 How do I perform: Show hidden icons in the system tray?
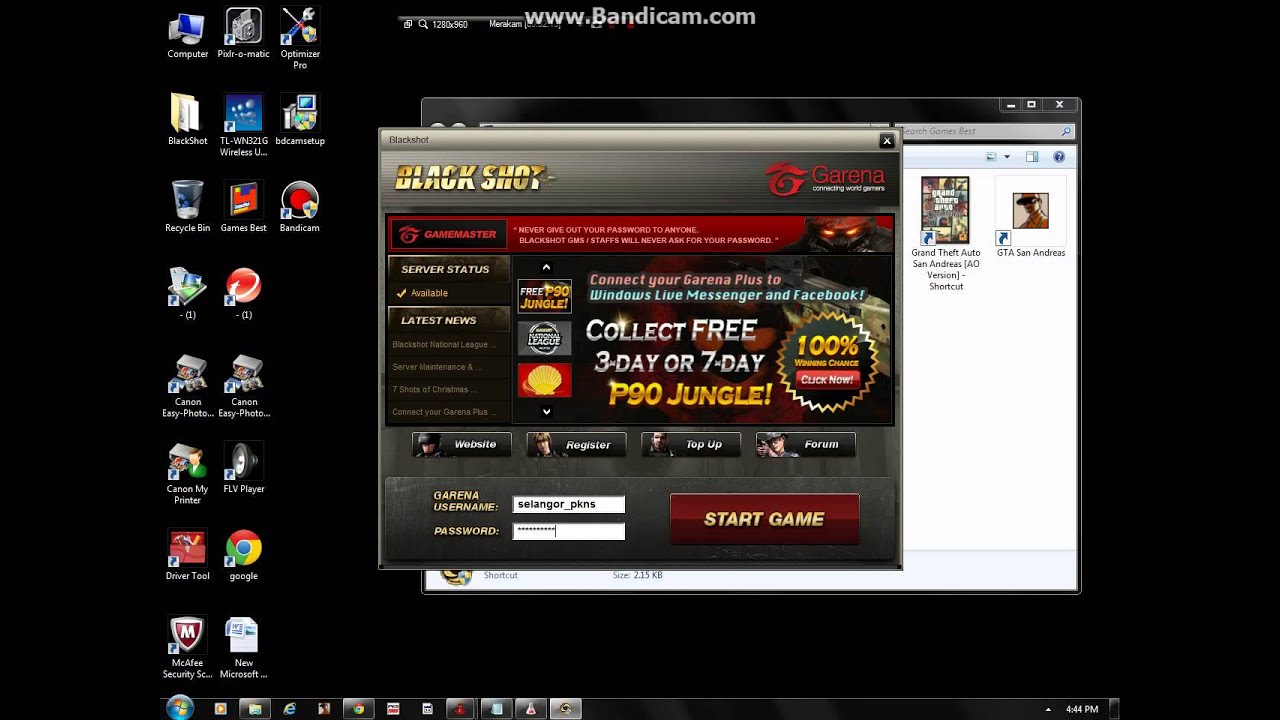[x=1048, y=709]
